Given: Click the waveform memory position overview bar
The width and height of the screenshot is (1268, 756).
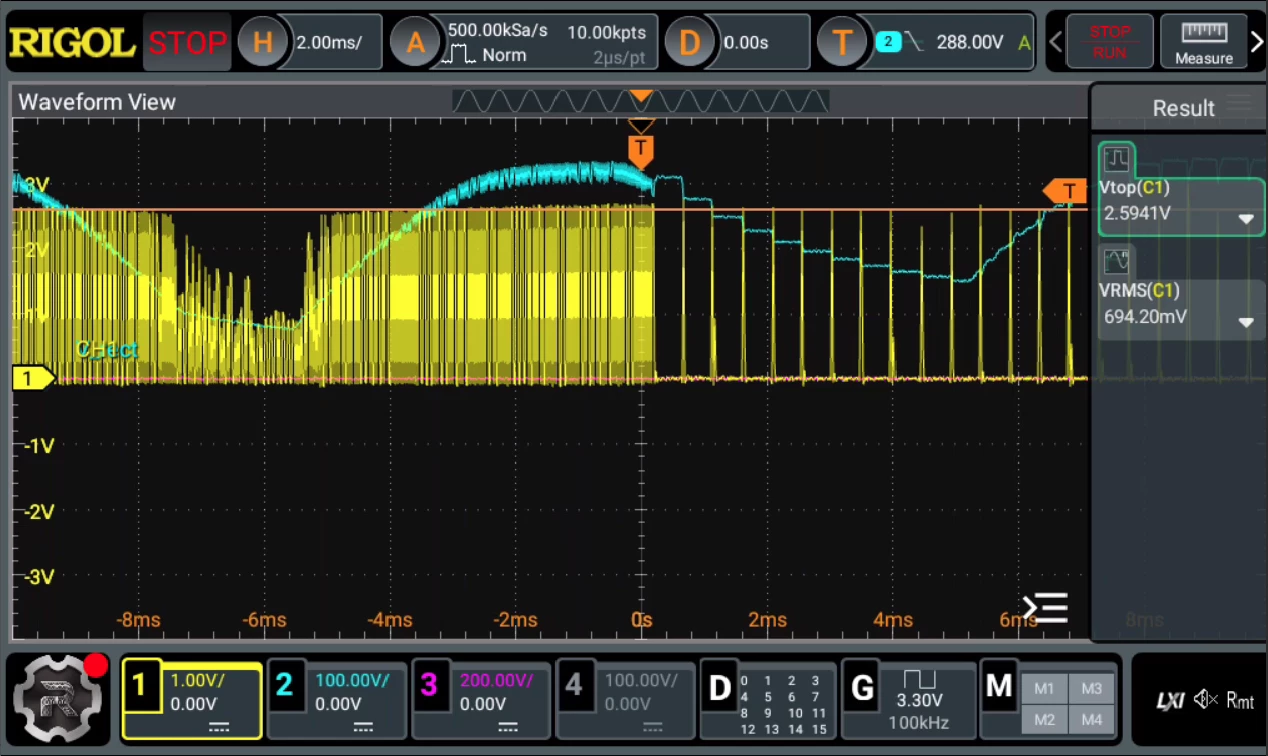Looking at the screenshot, I should (641, 101).
